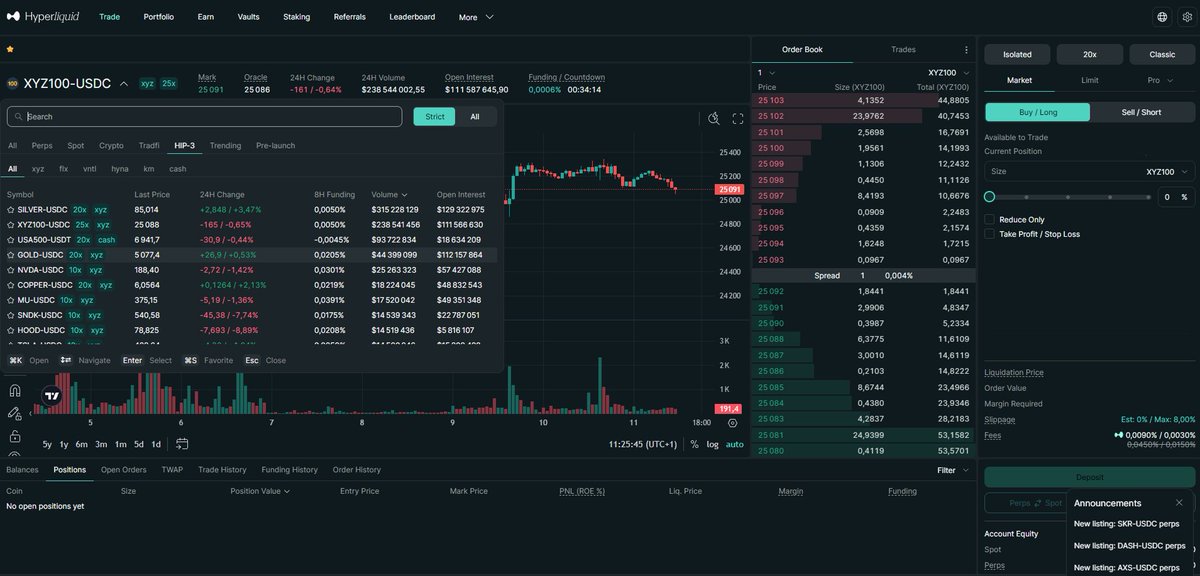Open the SKR-USDC perps listing announcement
Viewport: 1200px width, 576px height.
click(1126, 523)
